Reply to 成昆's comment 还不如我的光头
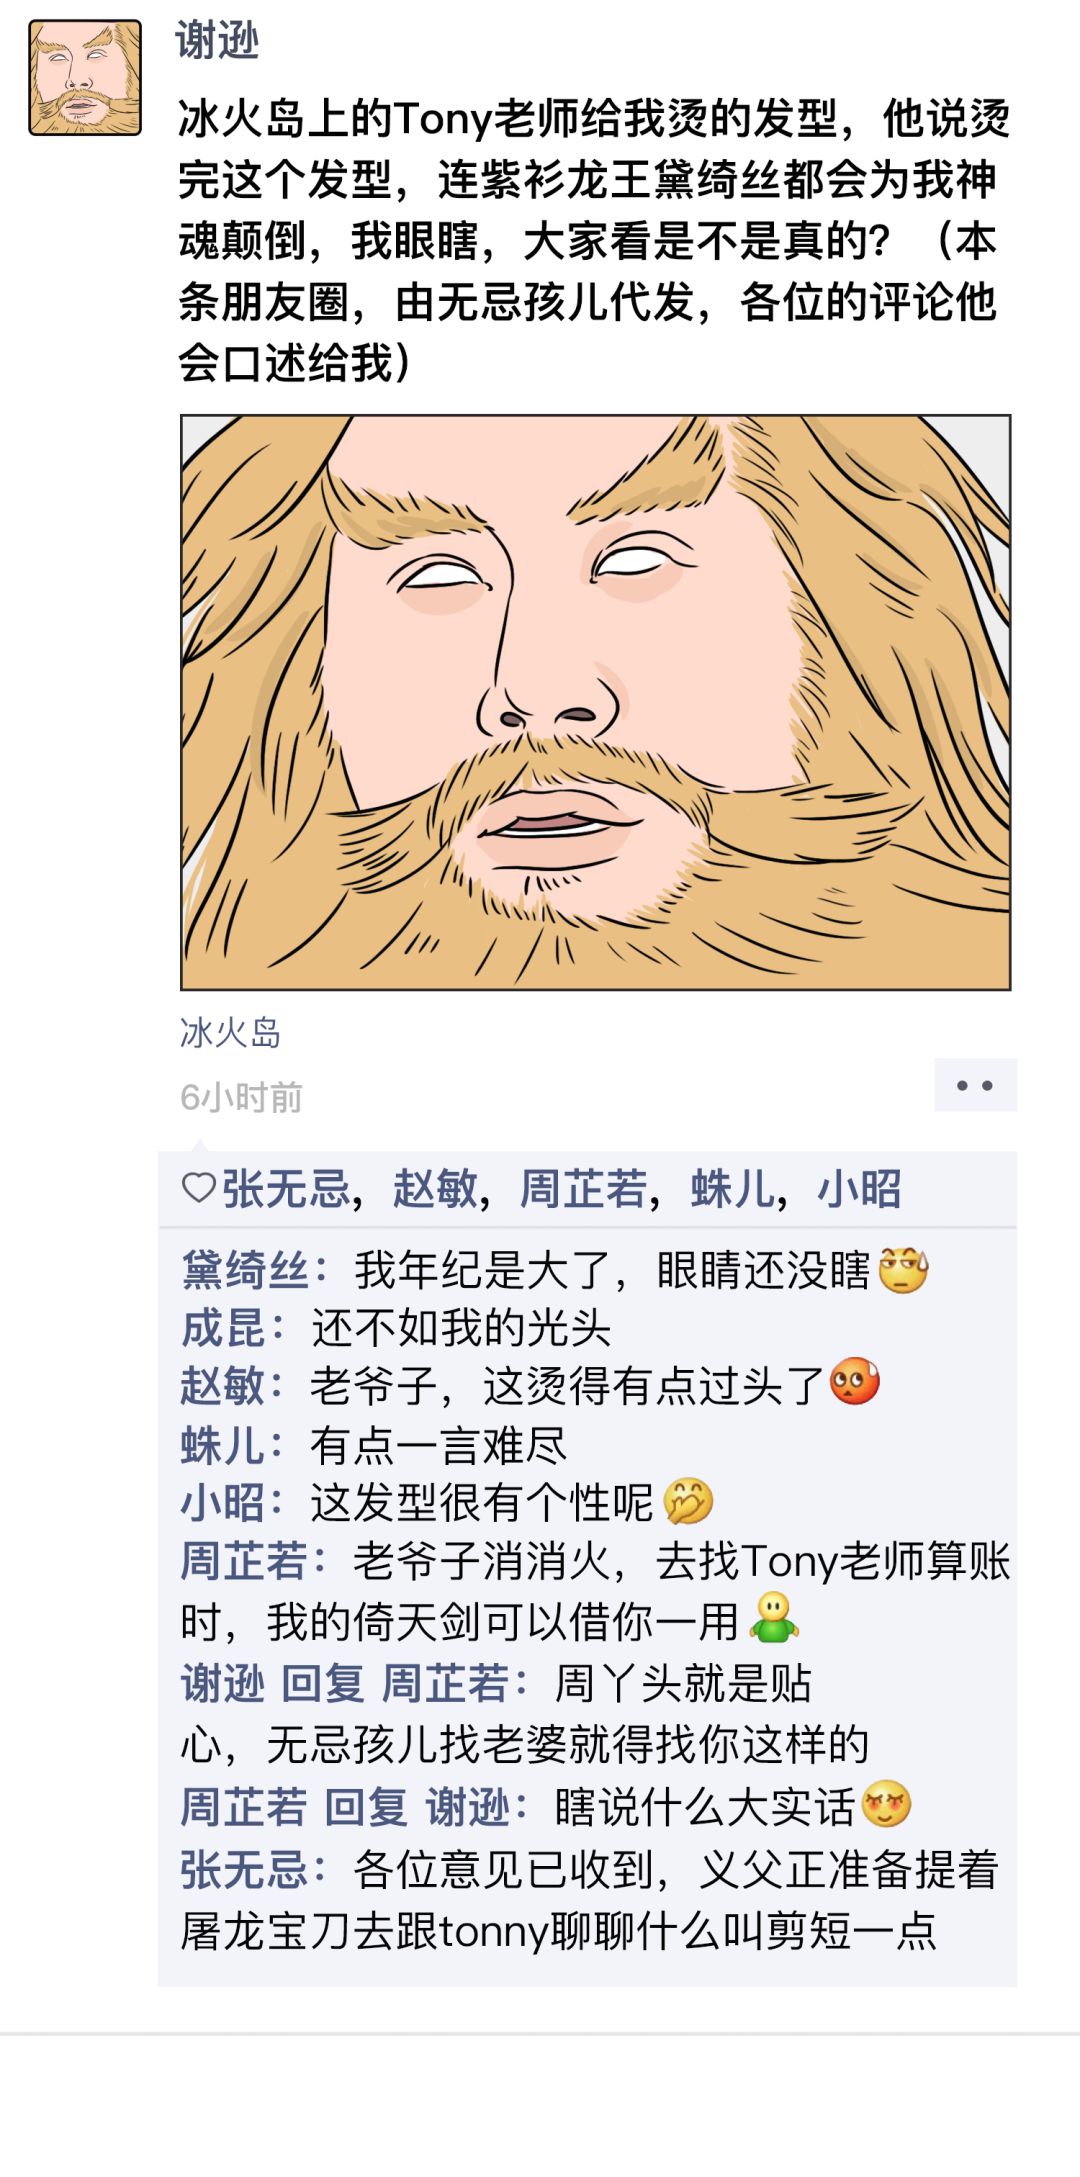The width and height of the screenshot is (1080, 2177). [460, 1328]
